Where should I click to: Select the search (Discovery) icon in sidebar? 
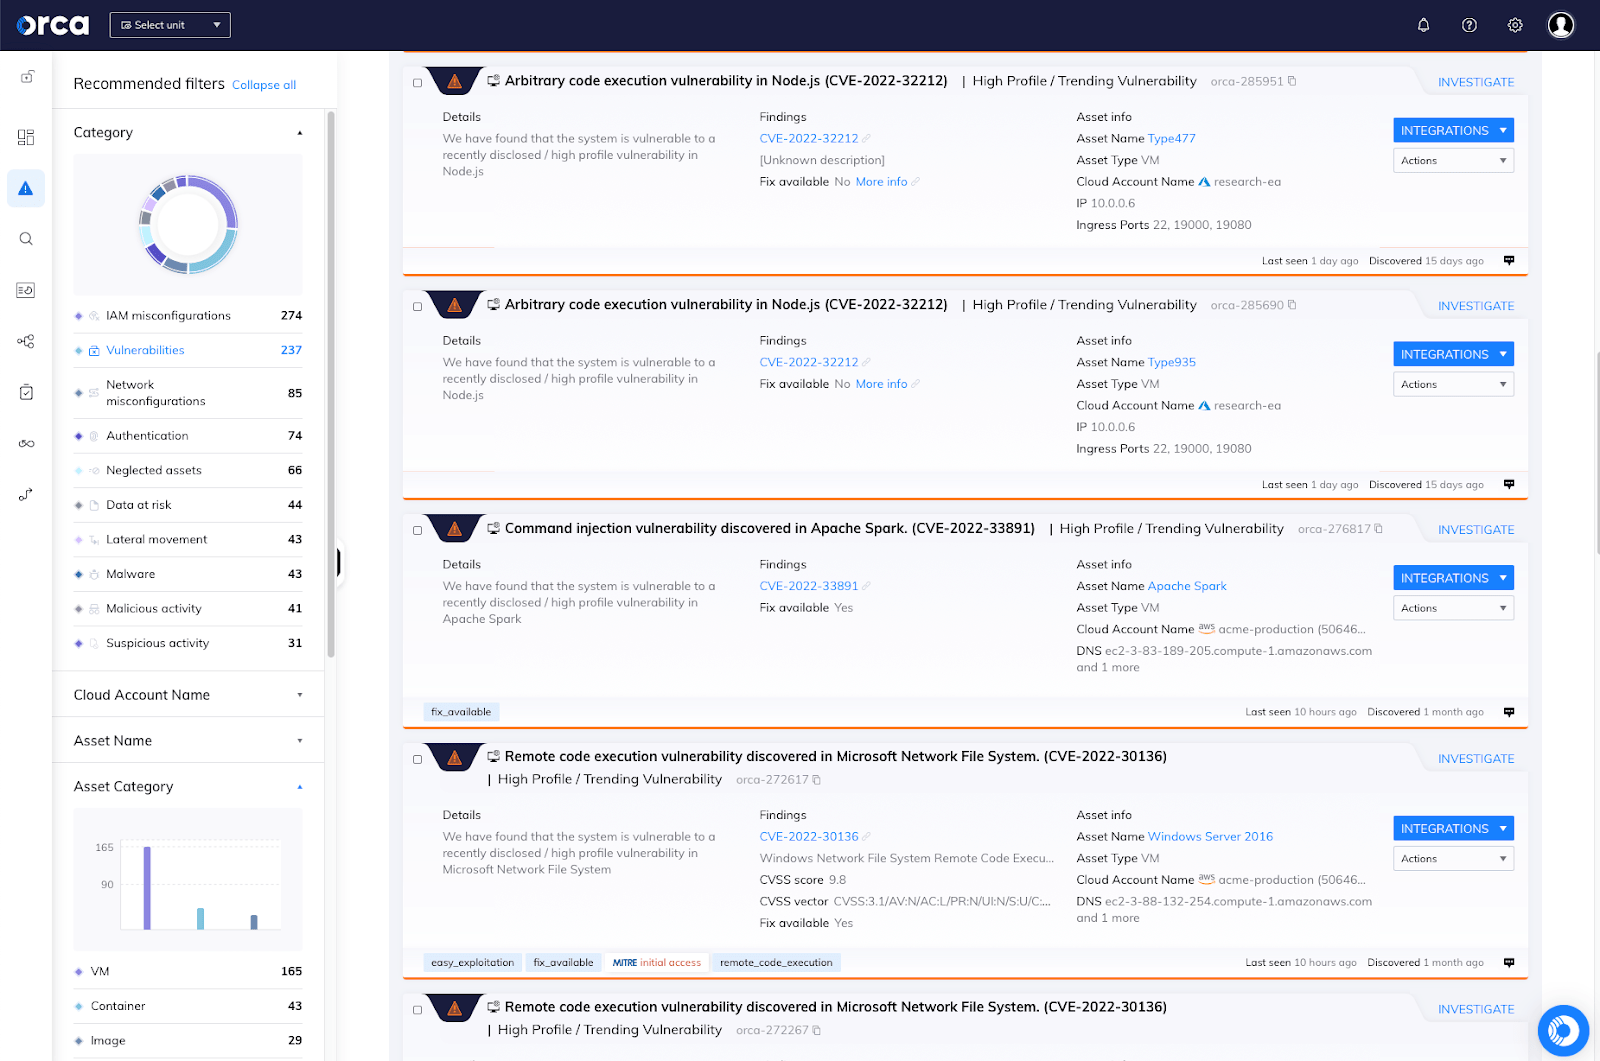coord(25,238)
